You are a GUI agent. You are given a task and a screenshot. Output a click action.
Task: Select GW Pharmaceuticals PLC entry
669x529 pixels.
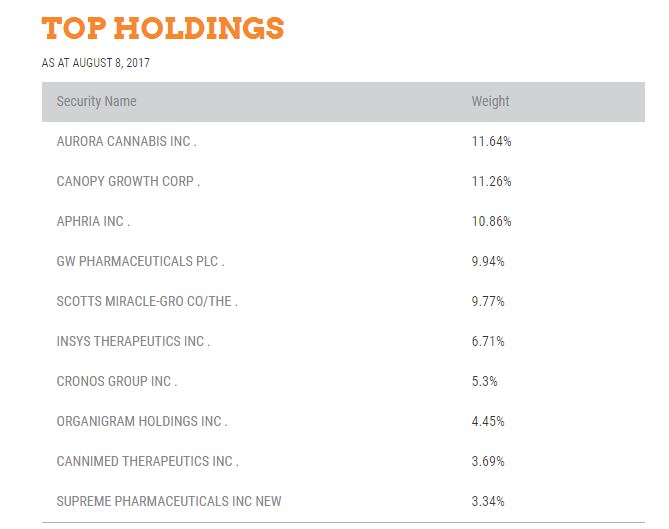point(140,262)
